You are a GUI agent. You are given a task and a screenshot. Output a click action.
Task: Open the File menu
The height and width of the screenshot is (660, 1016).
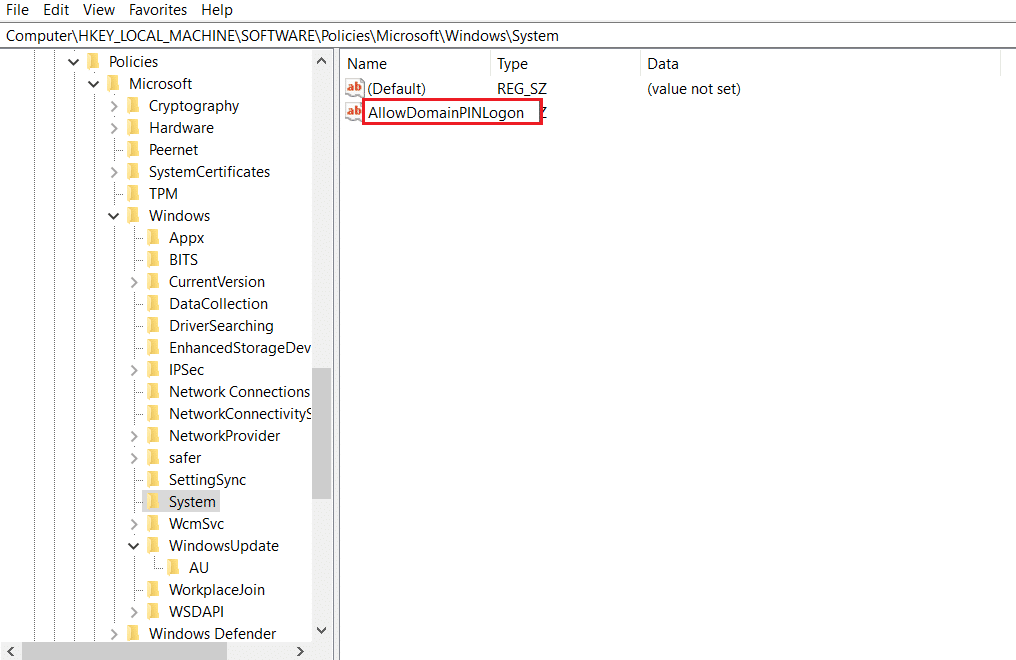[17, 10]
